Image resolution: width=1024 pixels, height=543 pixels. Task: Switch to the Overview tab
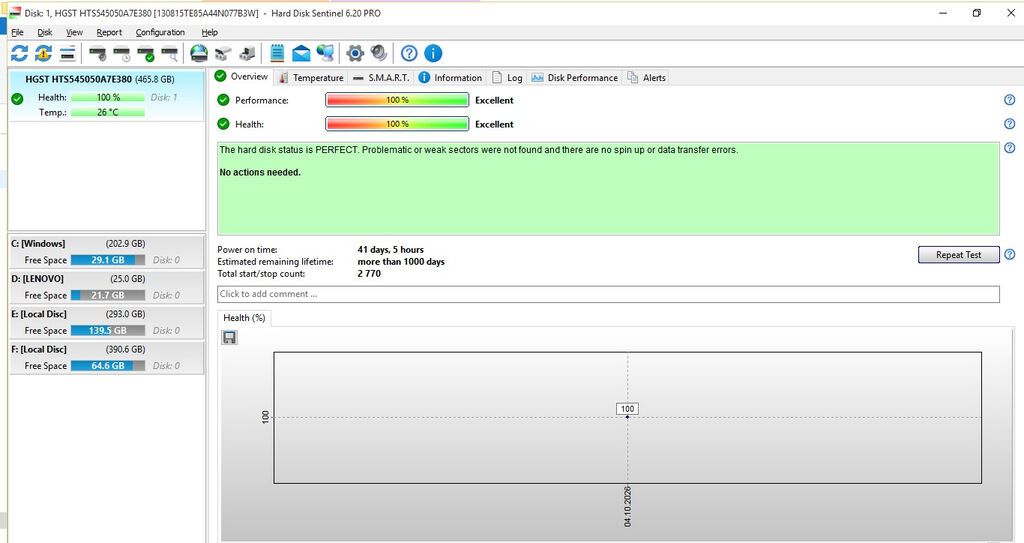coord(241,76)
